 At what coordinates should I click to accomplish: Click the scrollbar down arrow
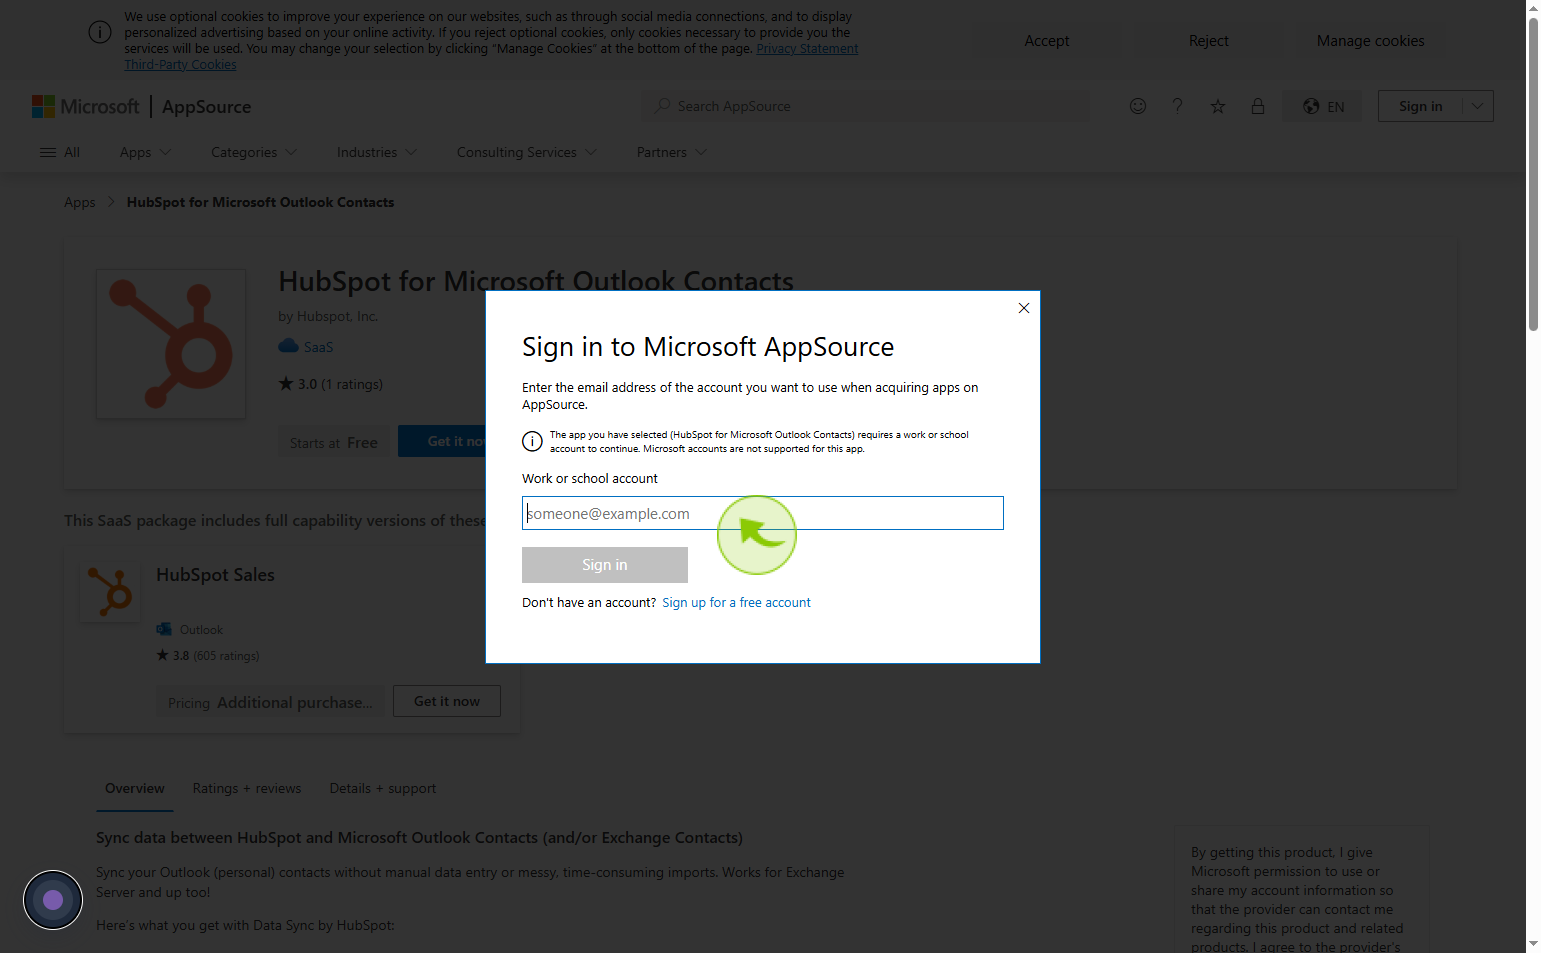coord(1533,944)
